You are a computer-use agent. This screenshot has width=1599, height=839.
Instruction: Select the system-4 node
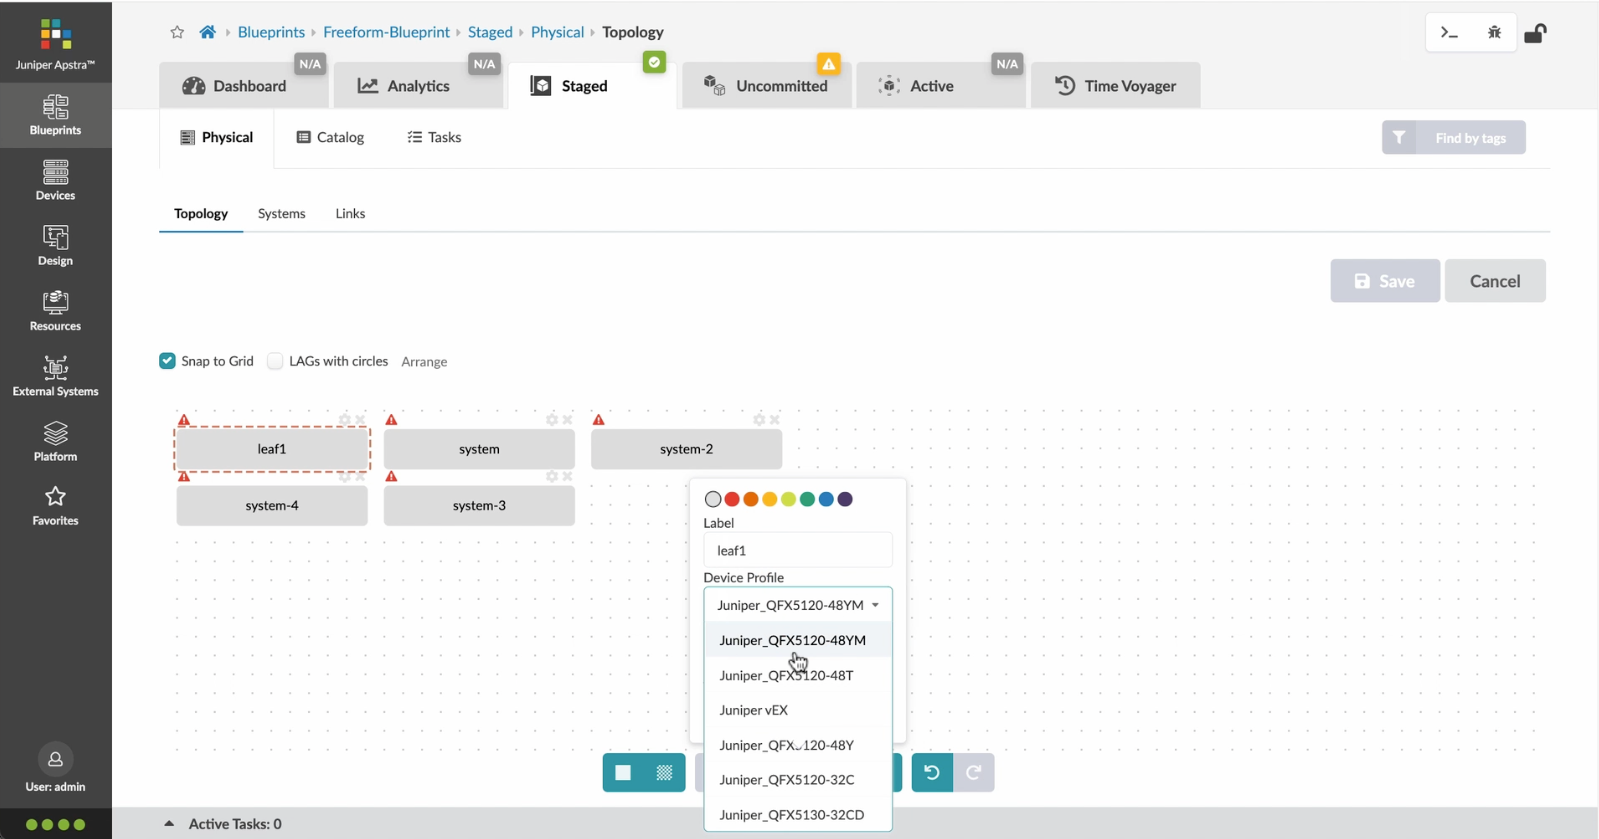pos(272,505)
